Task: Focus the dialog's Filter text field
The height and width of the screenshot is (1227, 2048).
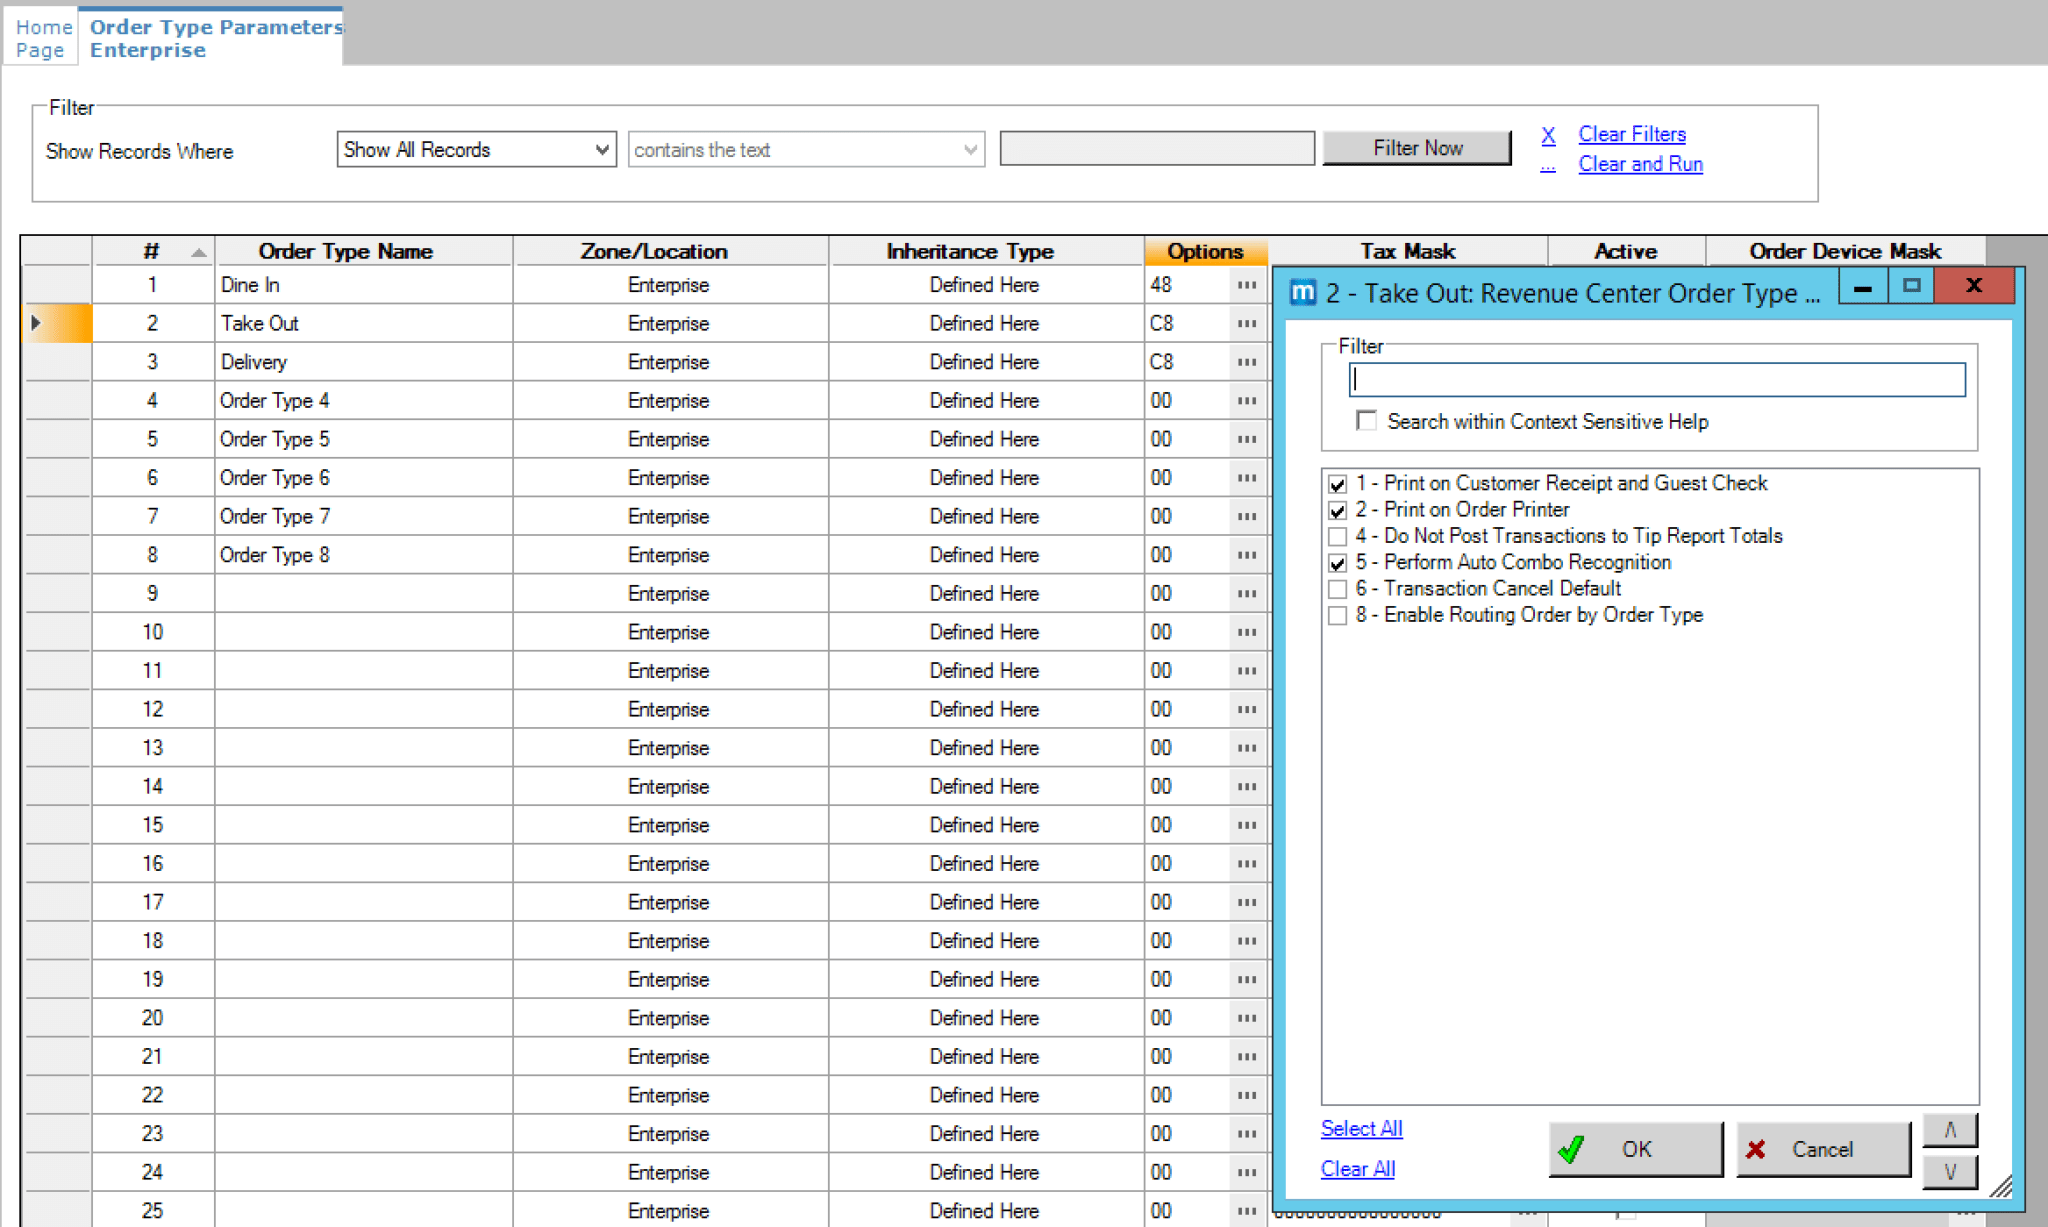Action: 1657,380
